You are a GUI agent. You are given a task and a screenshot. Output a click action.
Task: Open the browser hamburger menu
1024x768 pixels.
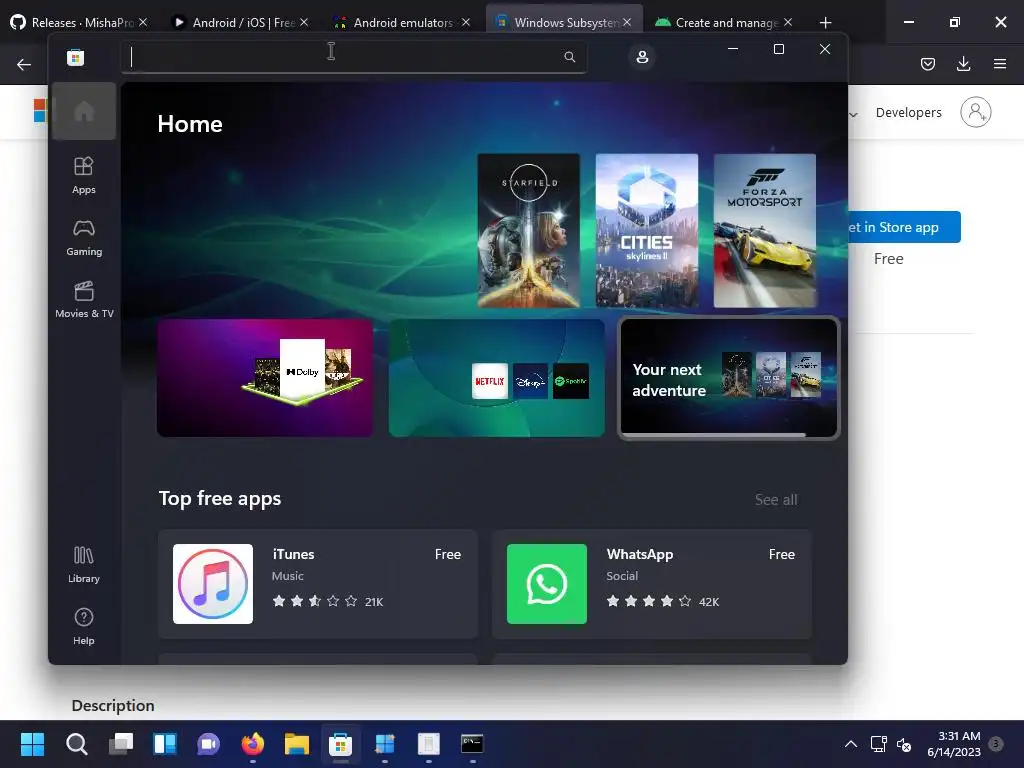click(x=1000, y=64)
